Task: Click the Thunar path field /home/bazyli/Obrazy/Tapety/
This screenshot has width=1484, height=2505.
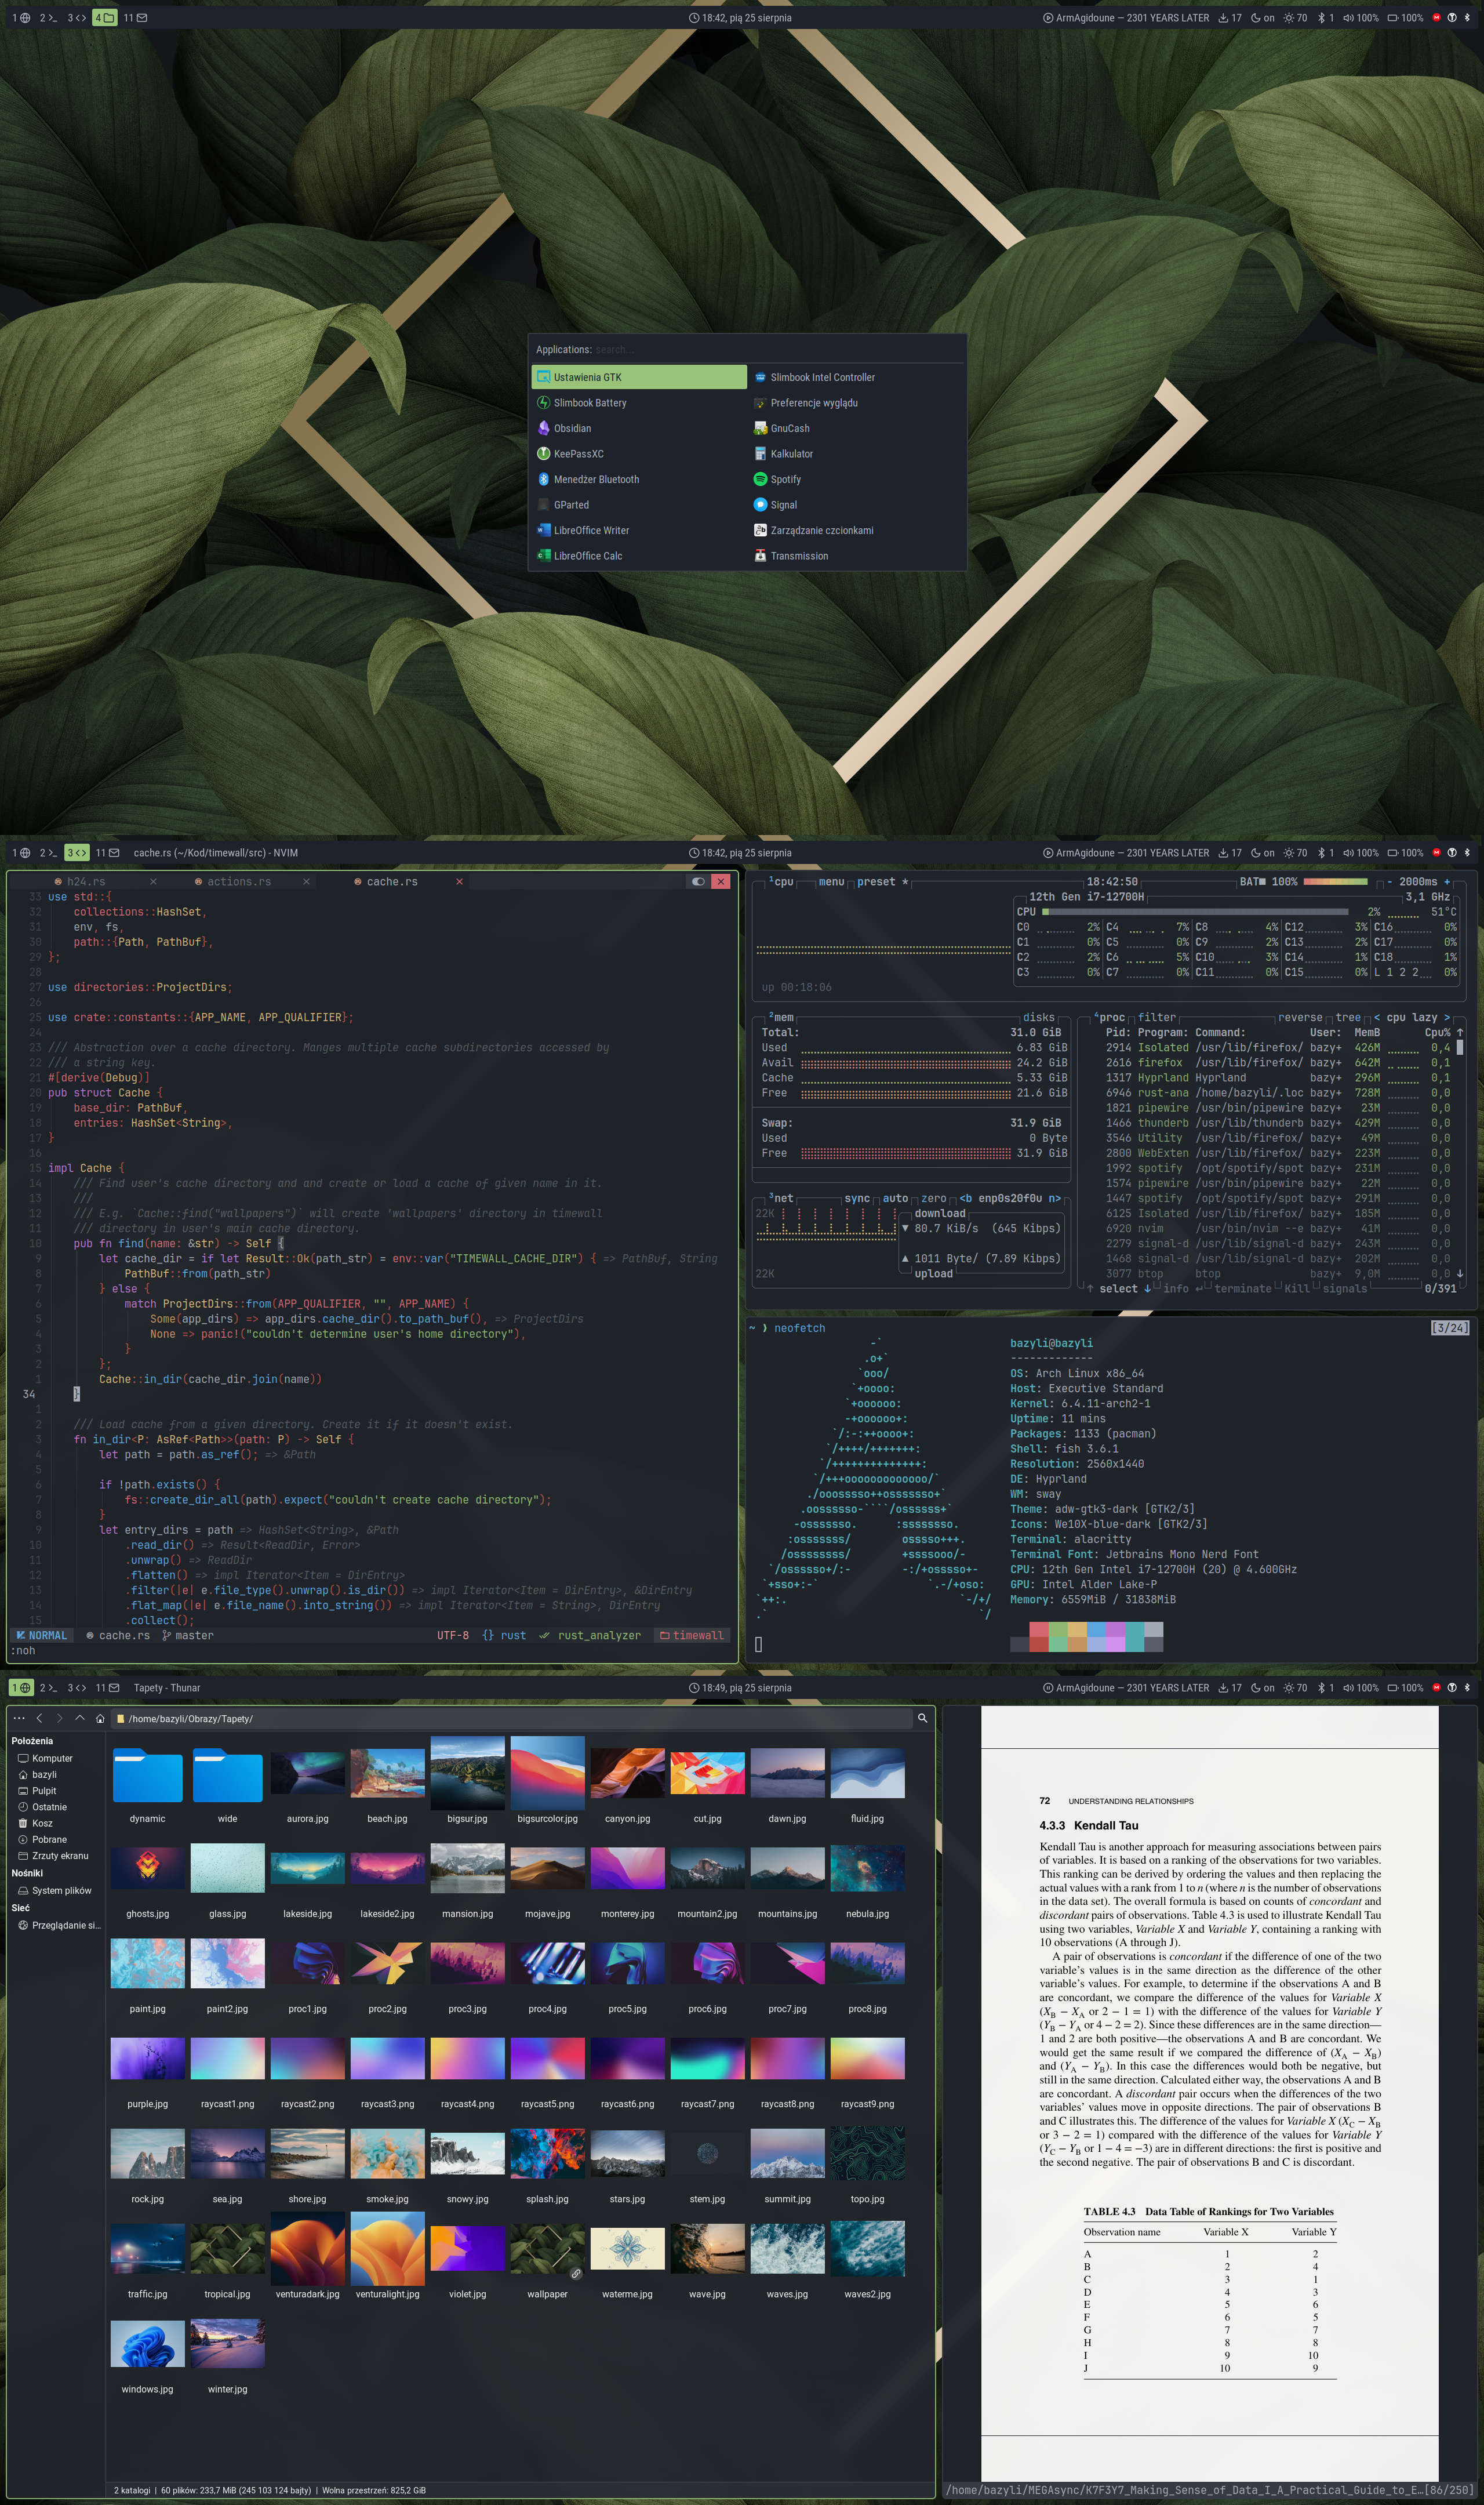Action: tap(510, 1718)
